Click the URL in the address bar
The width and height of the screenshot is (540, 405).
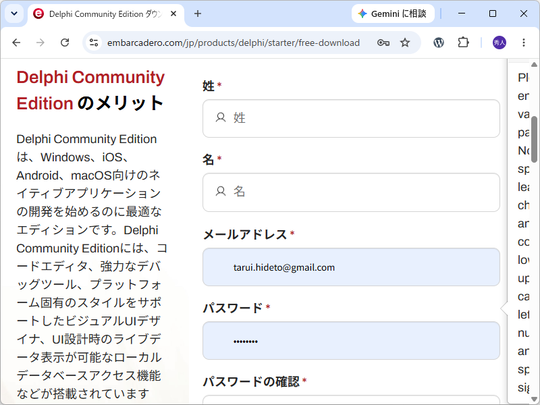(x=233, y=43)
